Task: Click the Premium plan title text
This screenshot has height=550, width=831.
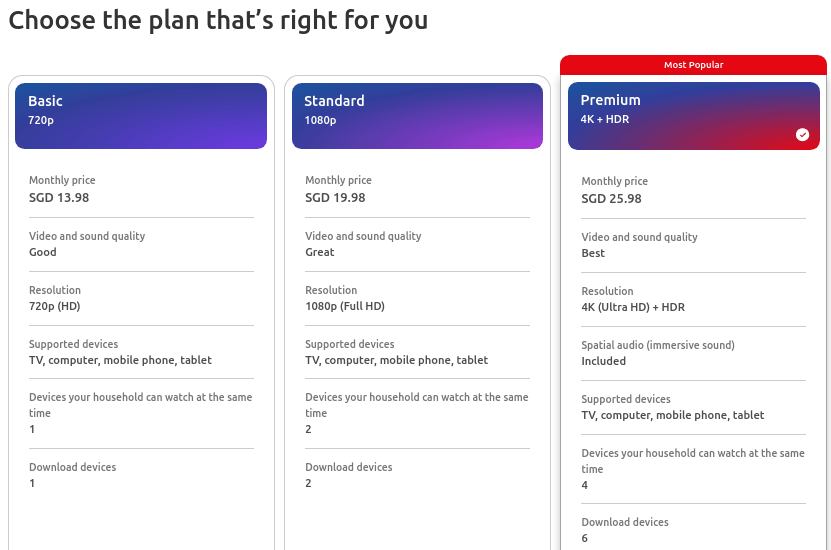Action: click(x=610, y=100)
